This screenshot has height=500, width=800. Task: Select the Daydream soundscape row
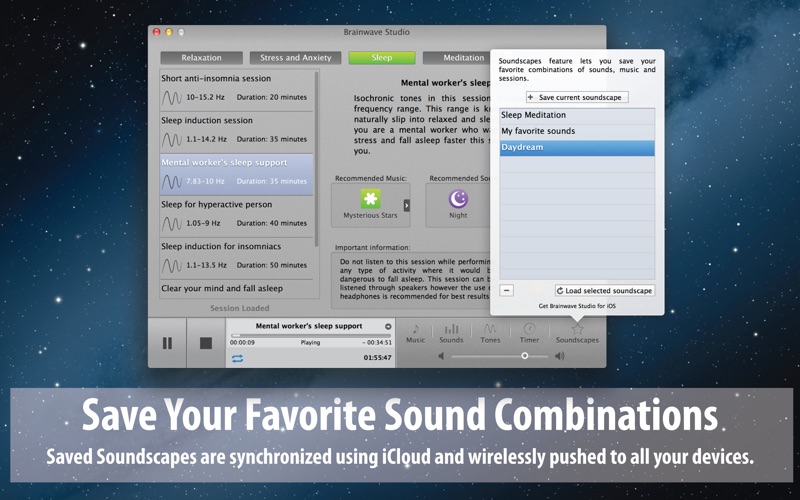click(x=577, y=147)
